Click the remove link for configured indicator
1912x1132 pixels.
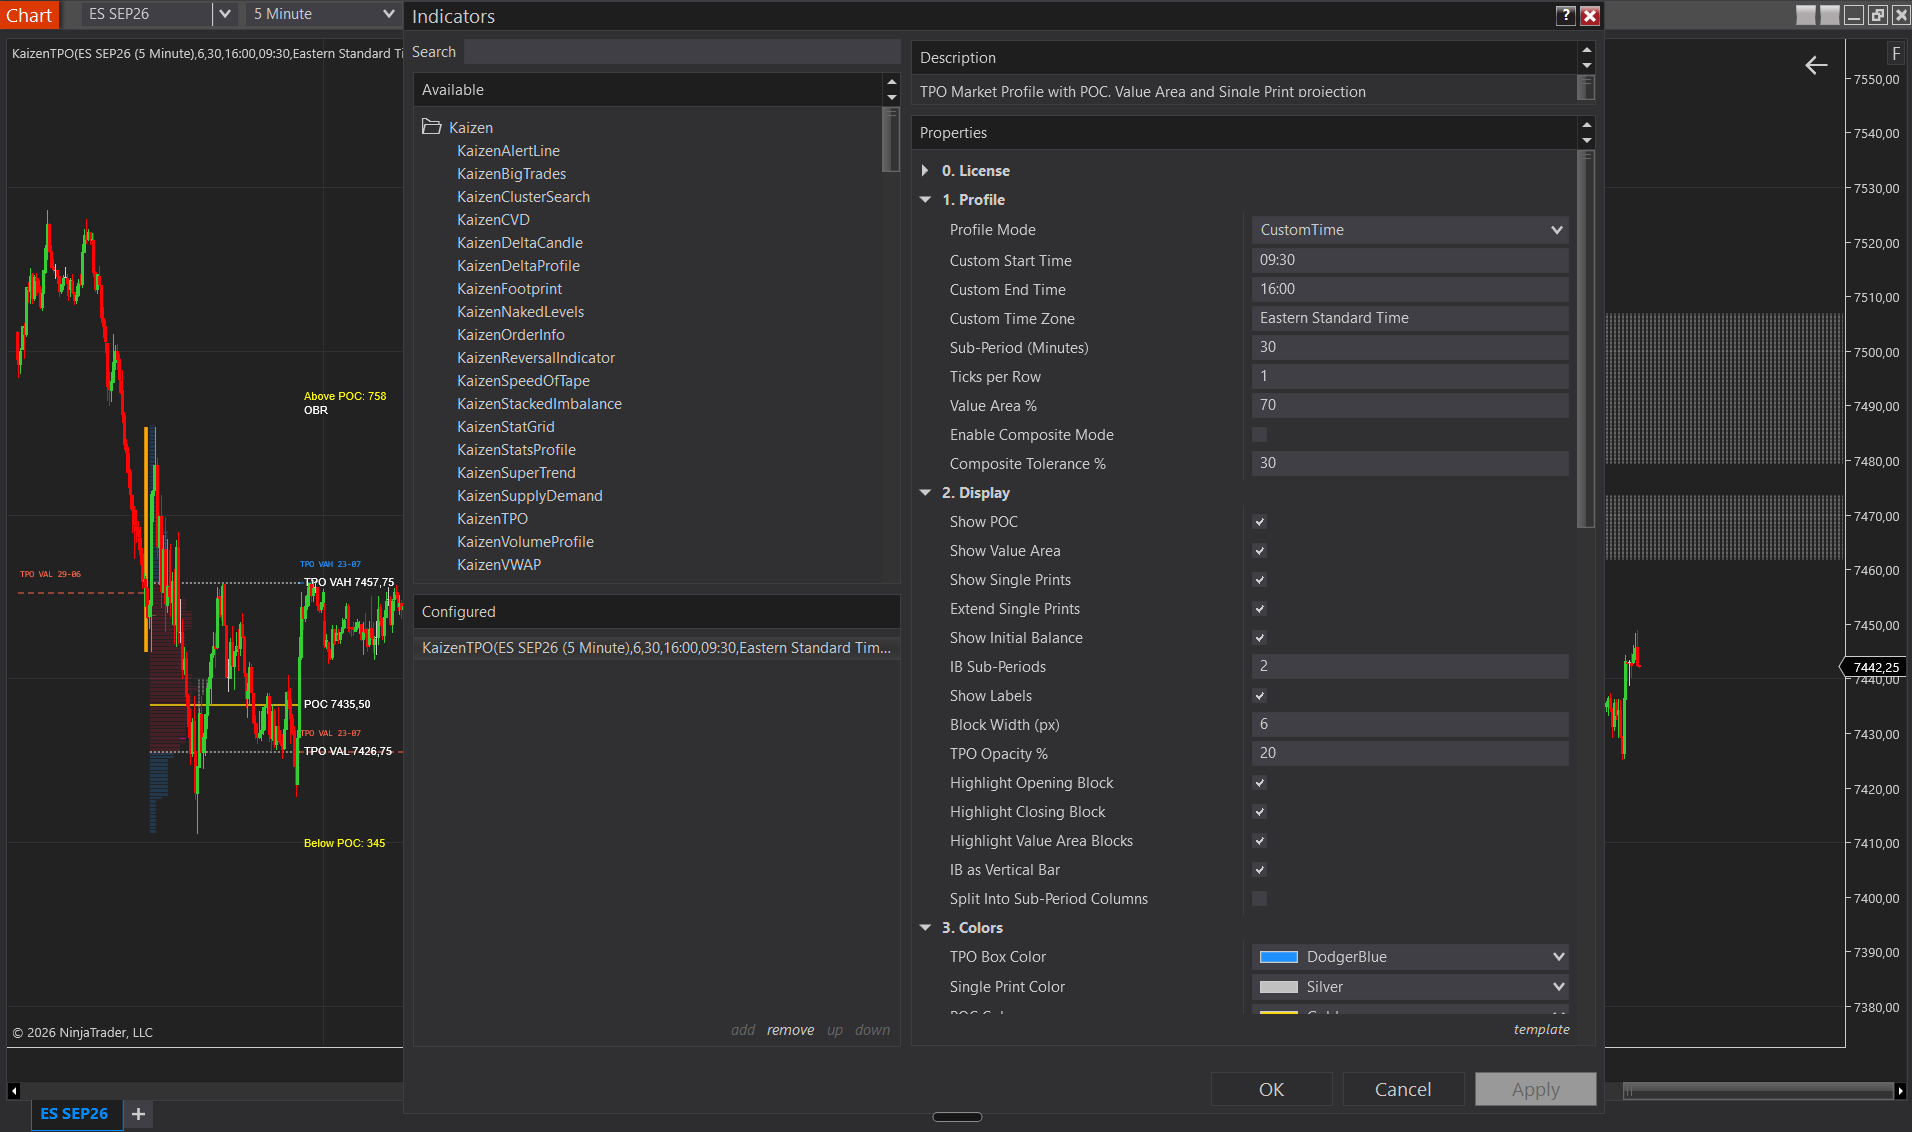tap(790, 1030)
